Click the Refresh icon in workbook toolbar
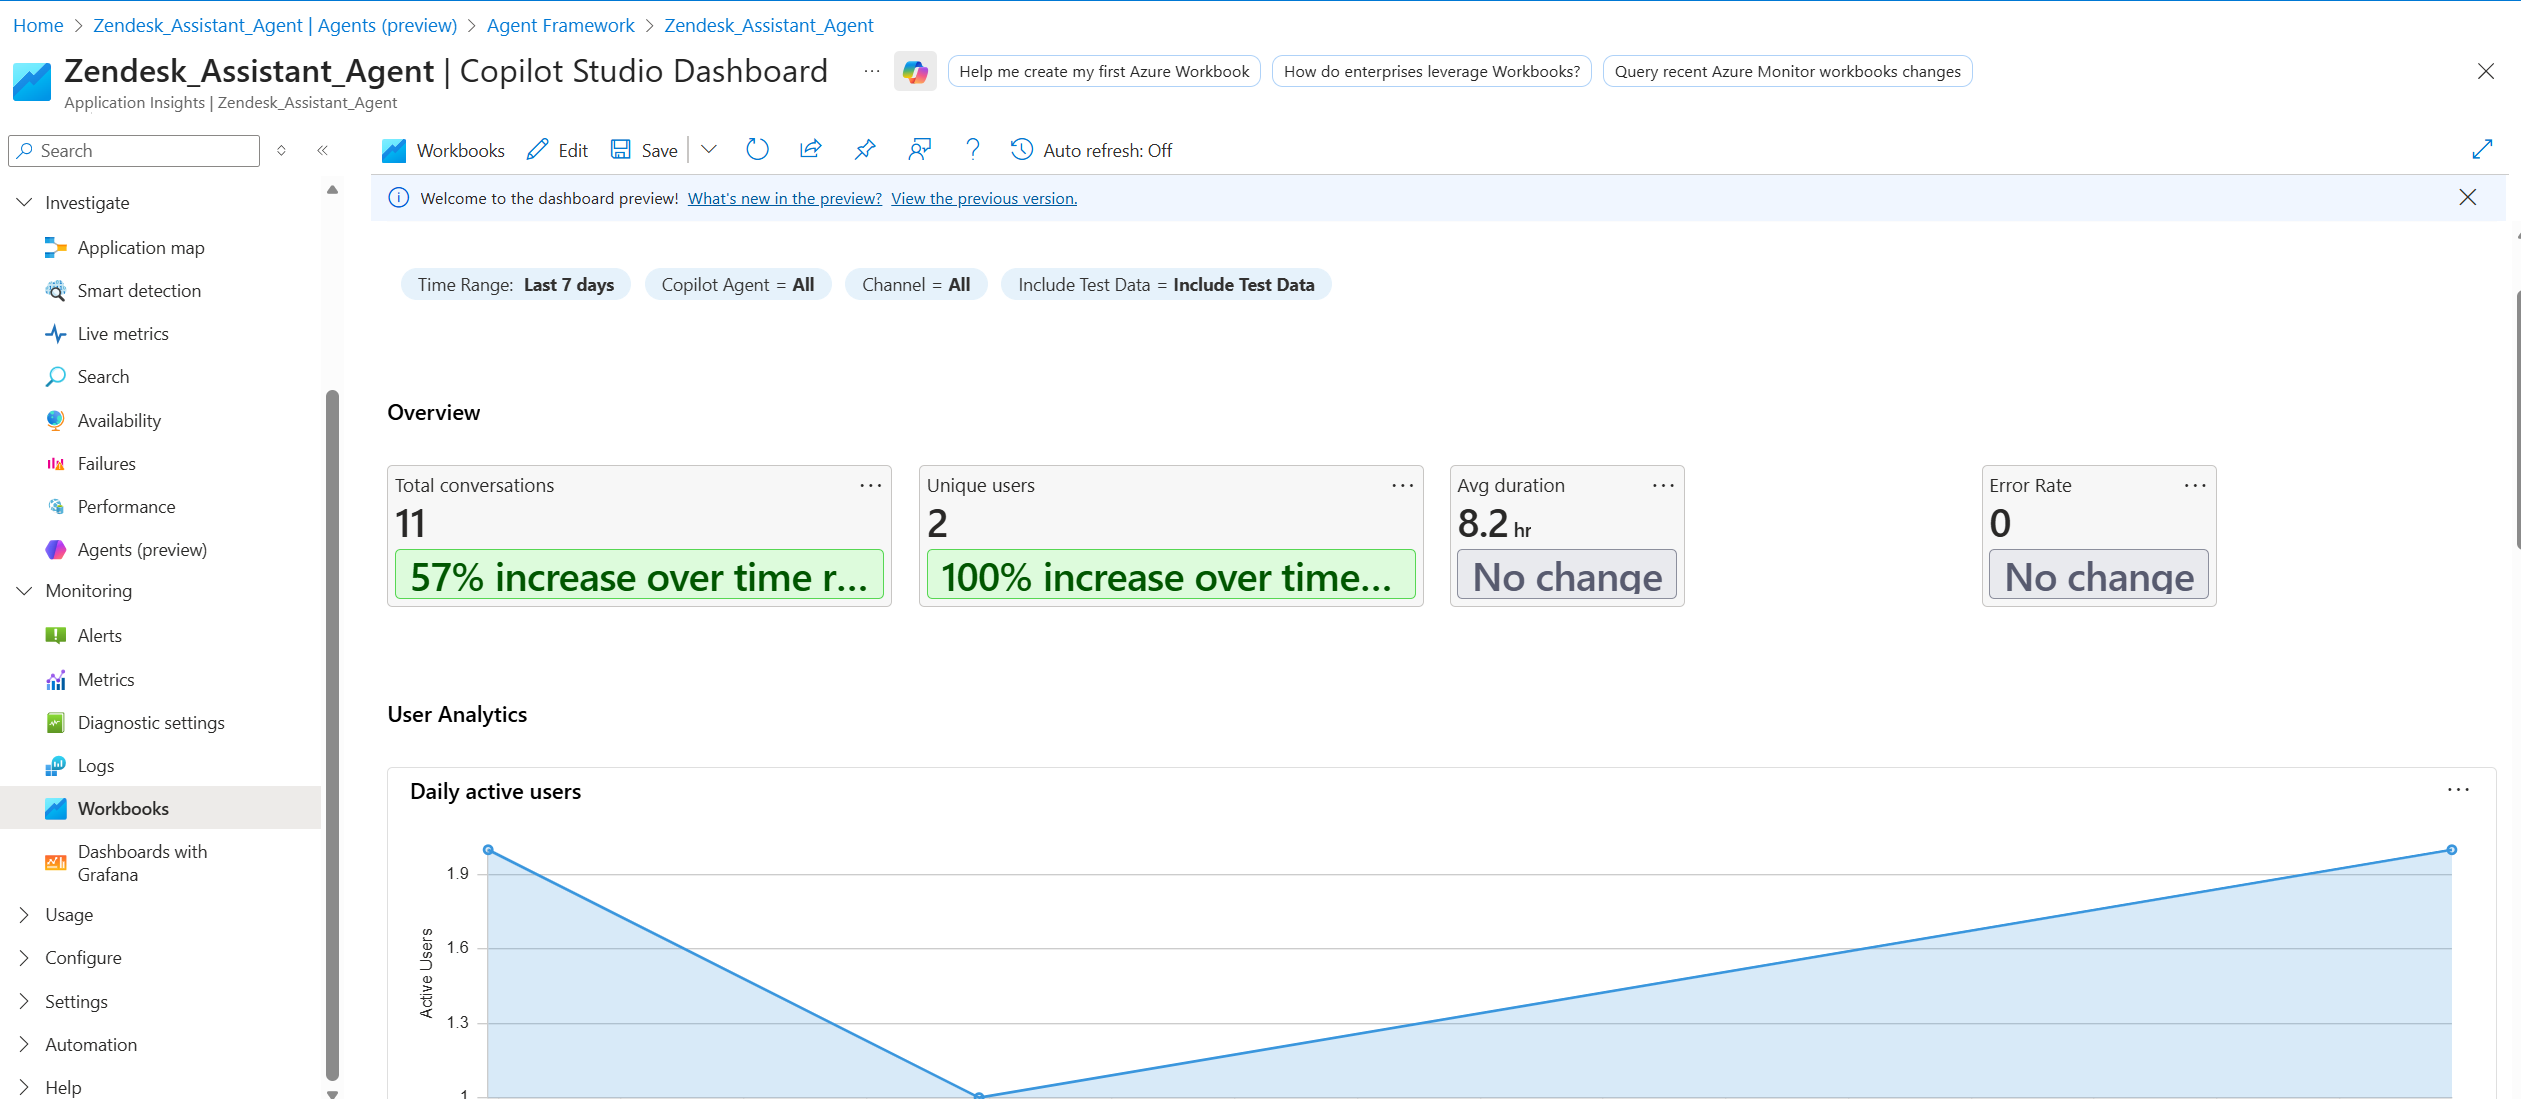The width and height of the screenshot is (2521, 1099). [x=757, y=150]
